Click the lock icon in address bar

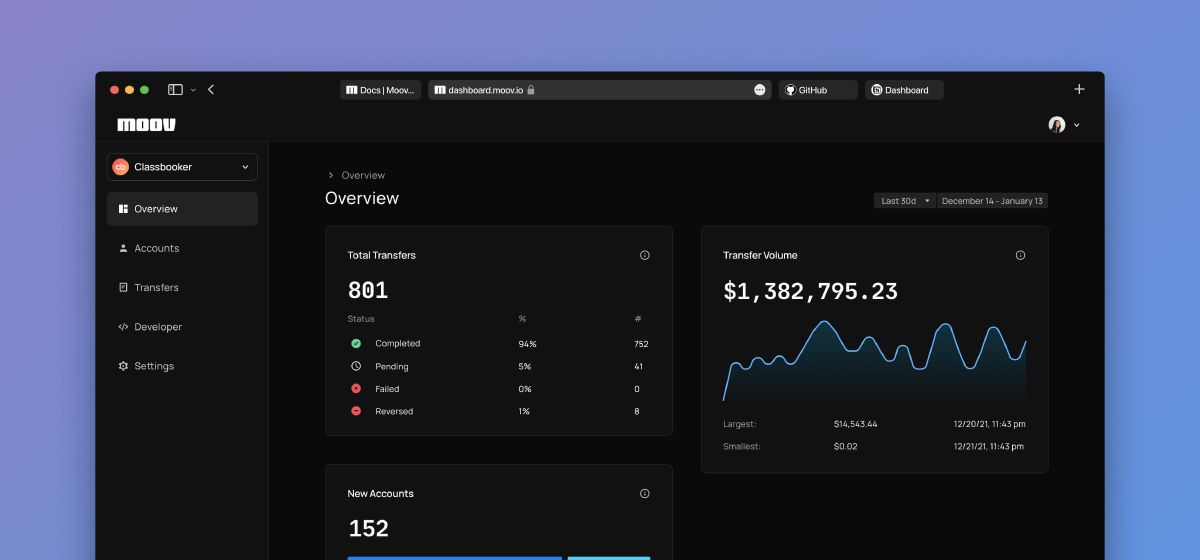click(x=531, y=90)
